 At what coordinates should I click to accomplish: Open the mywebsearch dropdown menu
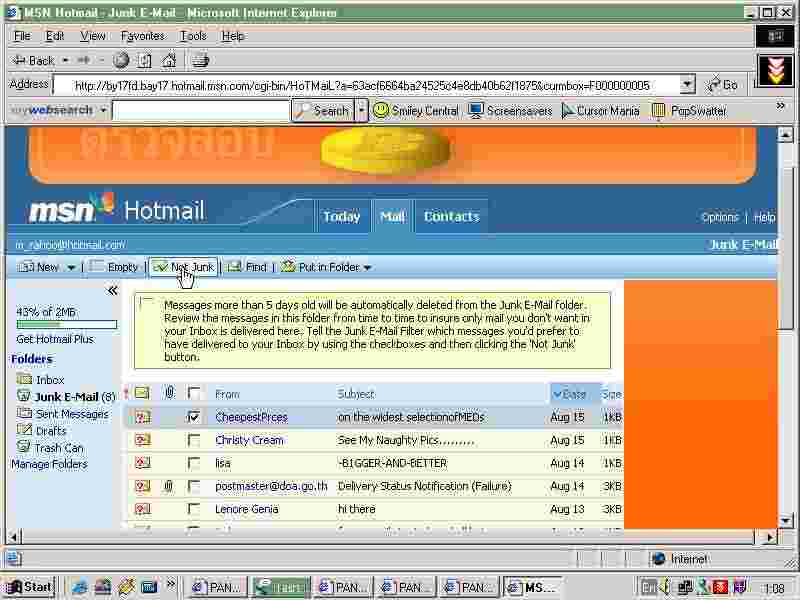[x=103, y=110]
